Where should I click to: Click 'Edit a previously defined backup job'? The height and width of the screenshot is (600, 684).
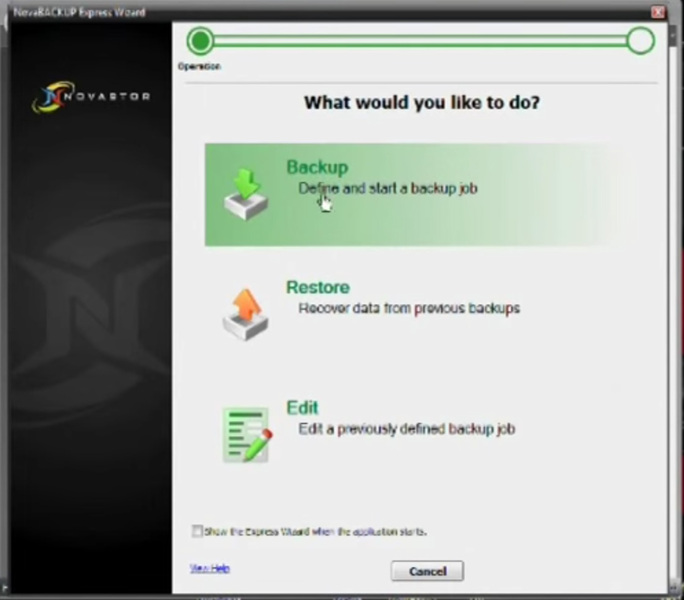407,429
